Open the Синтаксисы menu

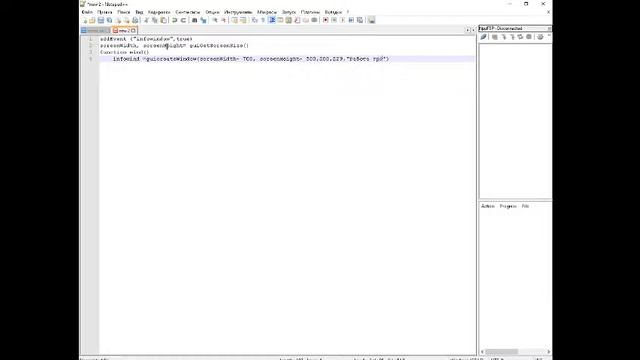(x=188, y=12)
